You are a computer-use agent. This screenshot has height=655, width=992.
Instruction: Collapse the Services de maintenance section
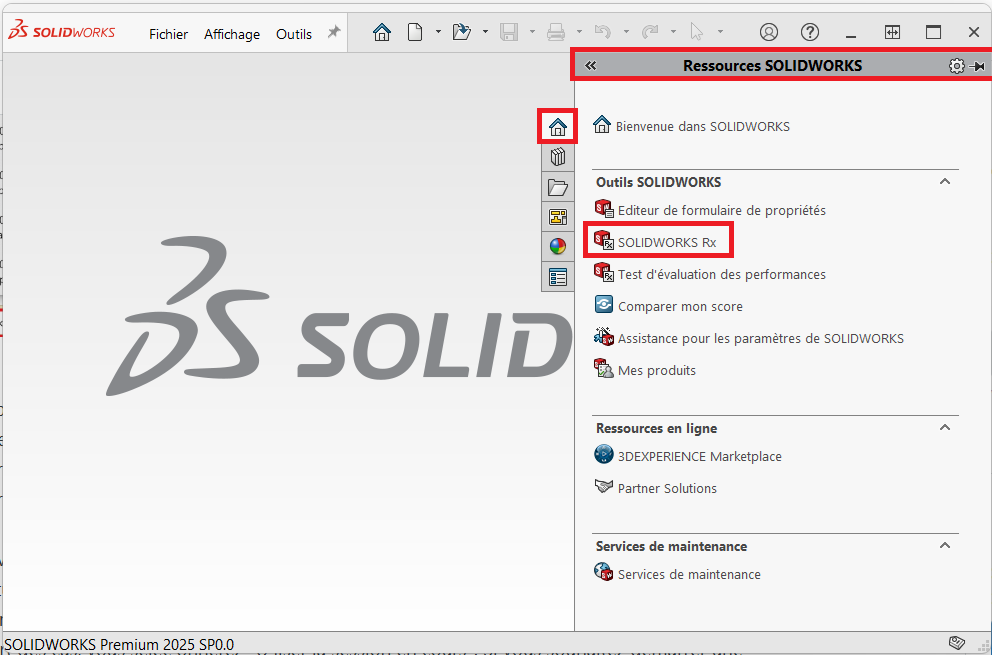[945, 546]
